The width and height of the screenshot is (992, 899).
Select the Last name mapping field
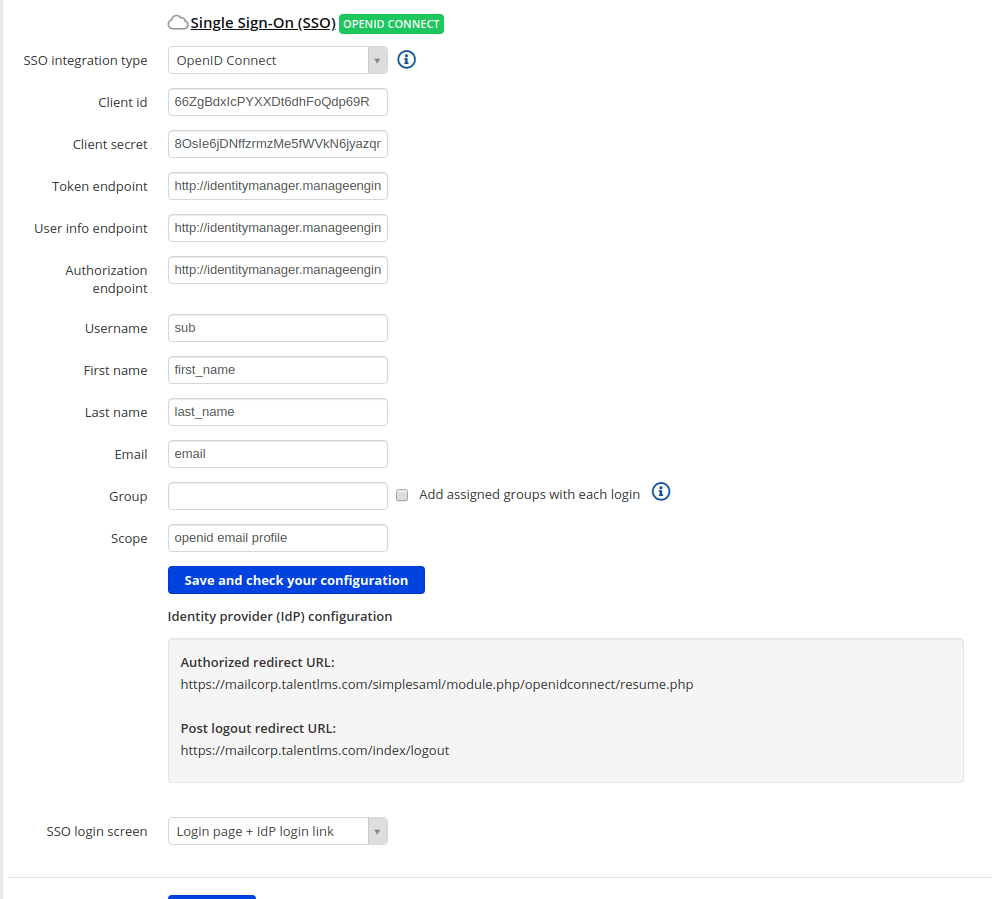(277, 412)
